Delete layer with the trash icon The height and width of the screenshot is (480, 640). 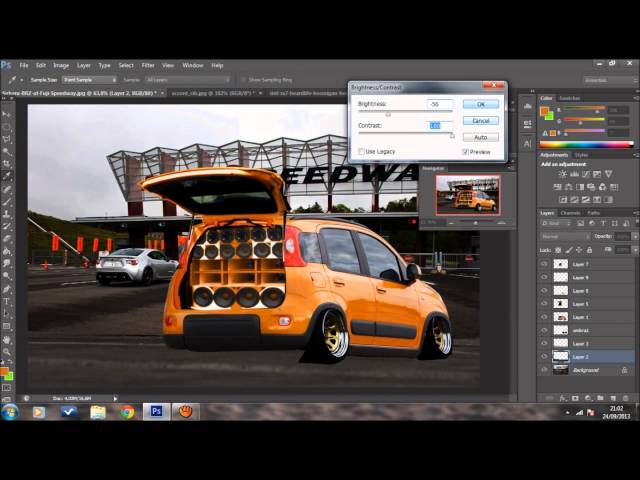point(626,398)
